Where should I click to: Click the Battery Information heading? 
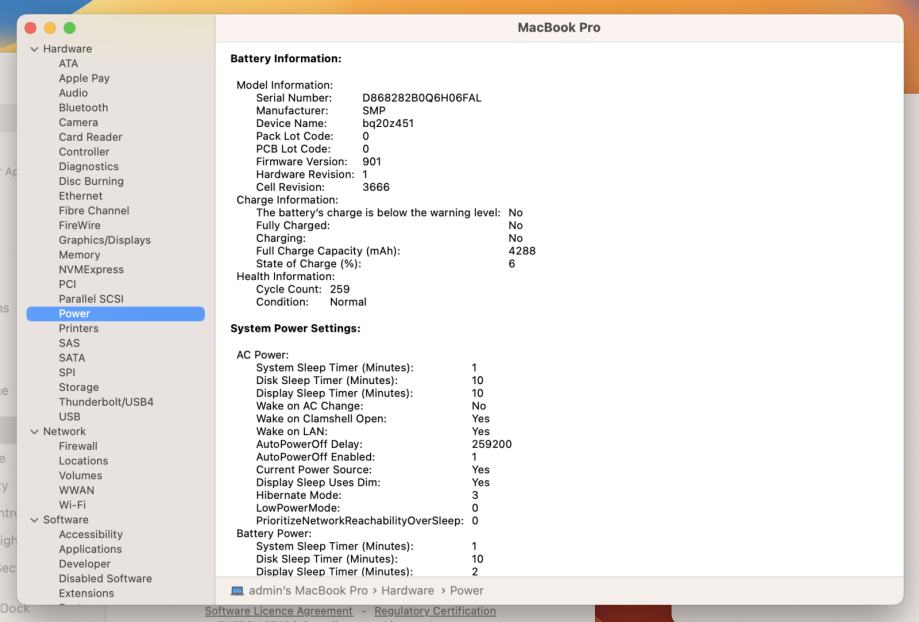point(285,59)
